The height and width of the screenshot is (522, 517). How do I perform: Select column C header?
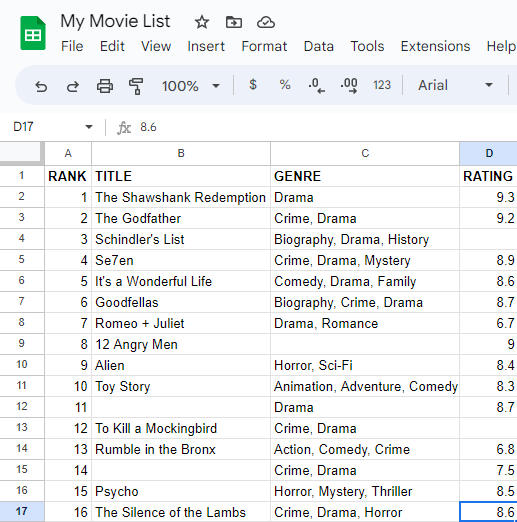point(365,153)
